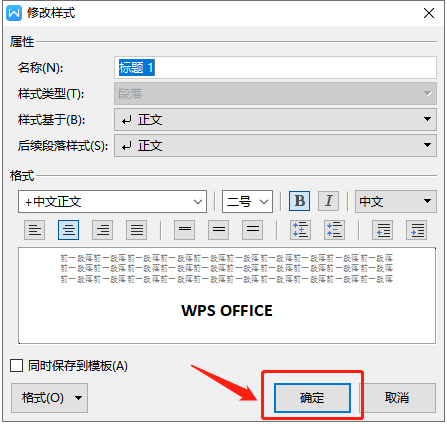Set single line spacing icon
This screenshot has width=447, height=424.
184,230
